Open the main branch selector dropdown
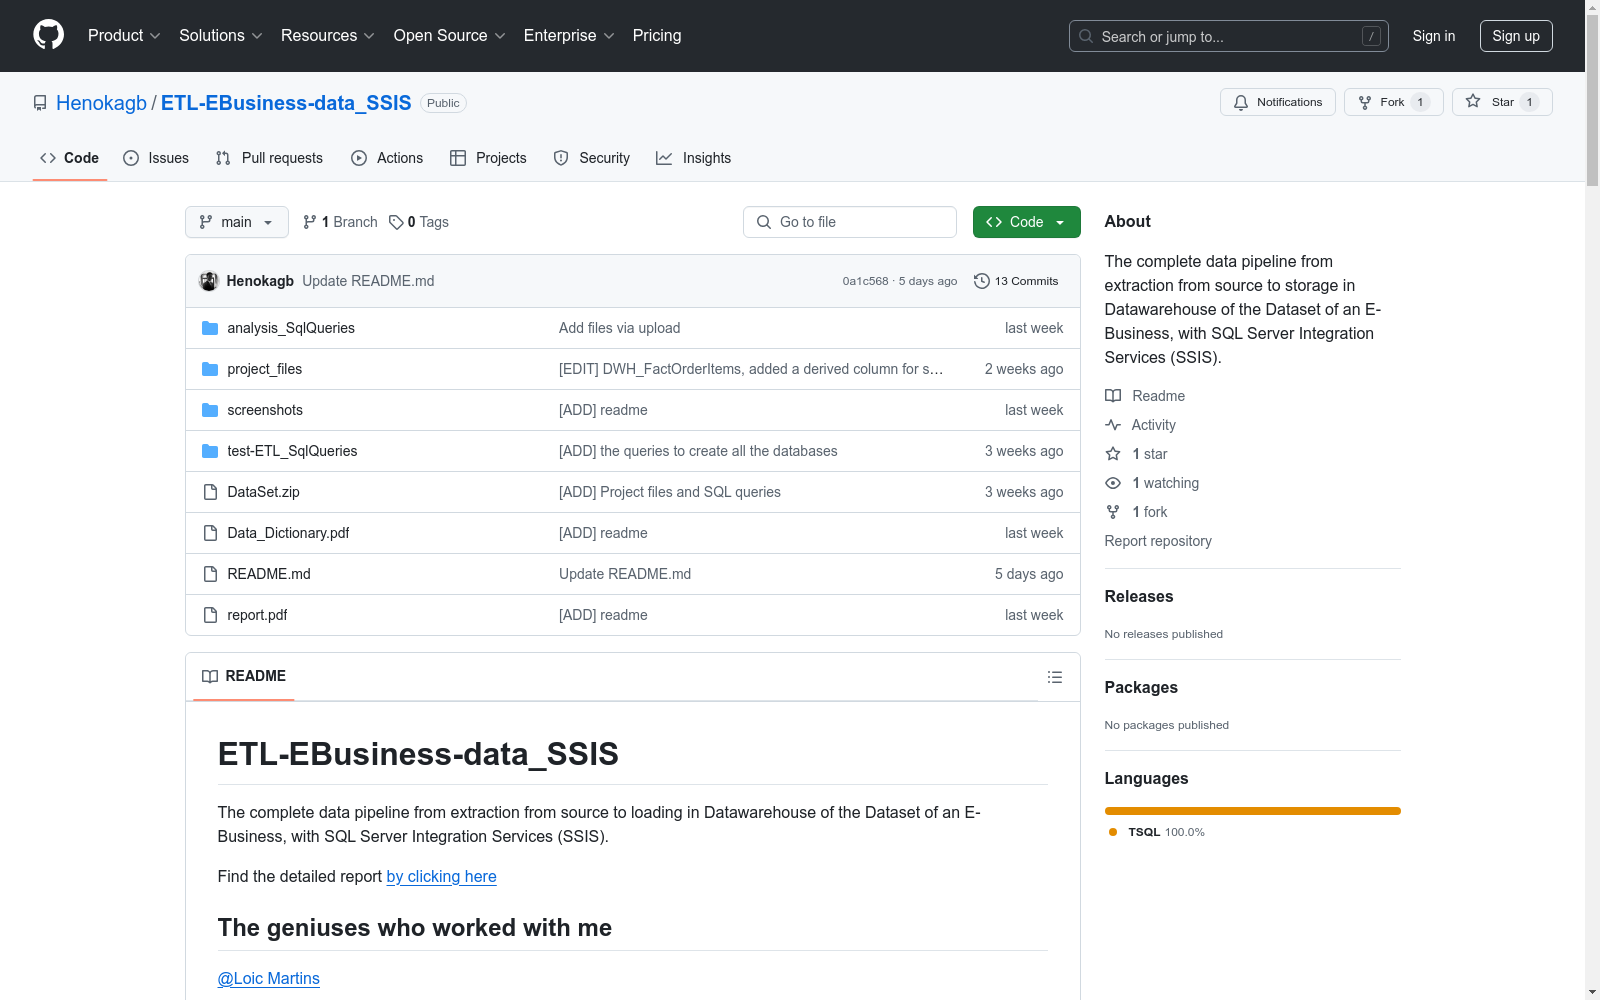The width and height of the screenshot is (1600, 1000). pyautogui.click(x=237, y=222)
